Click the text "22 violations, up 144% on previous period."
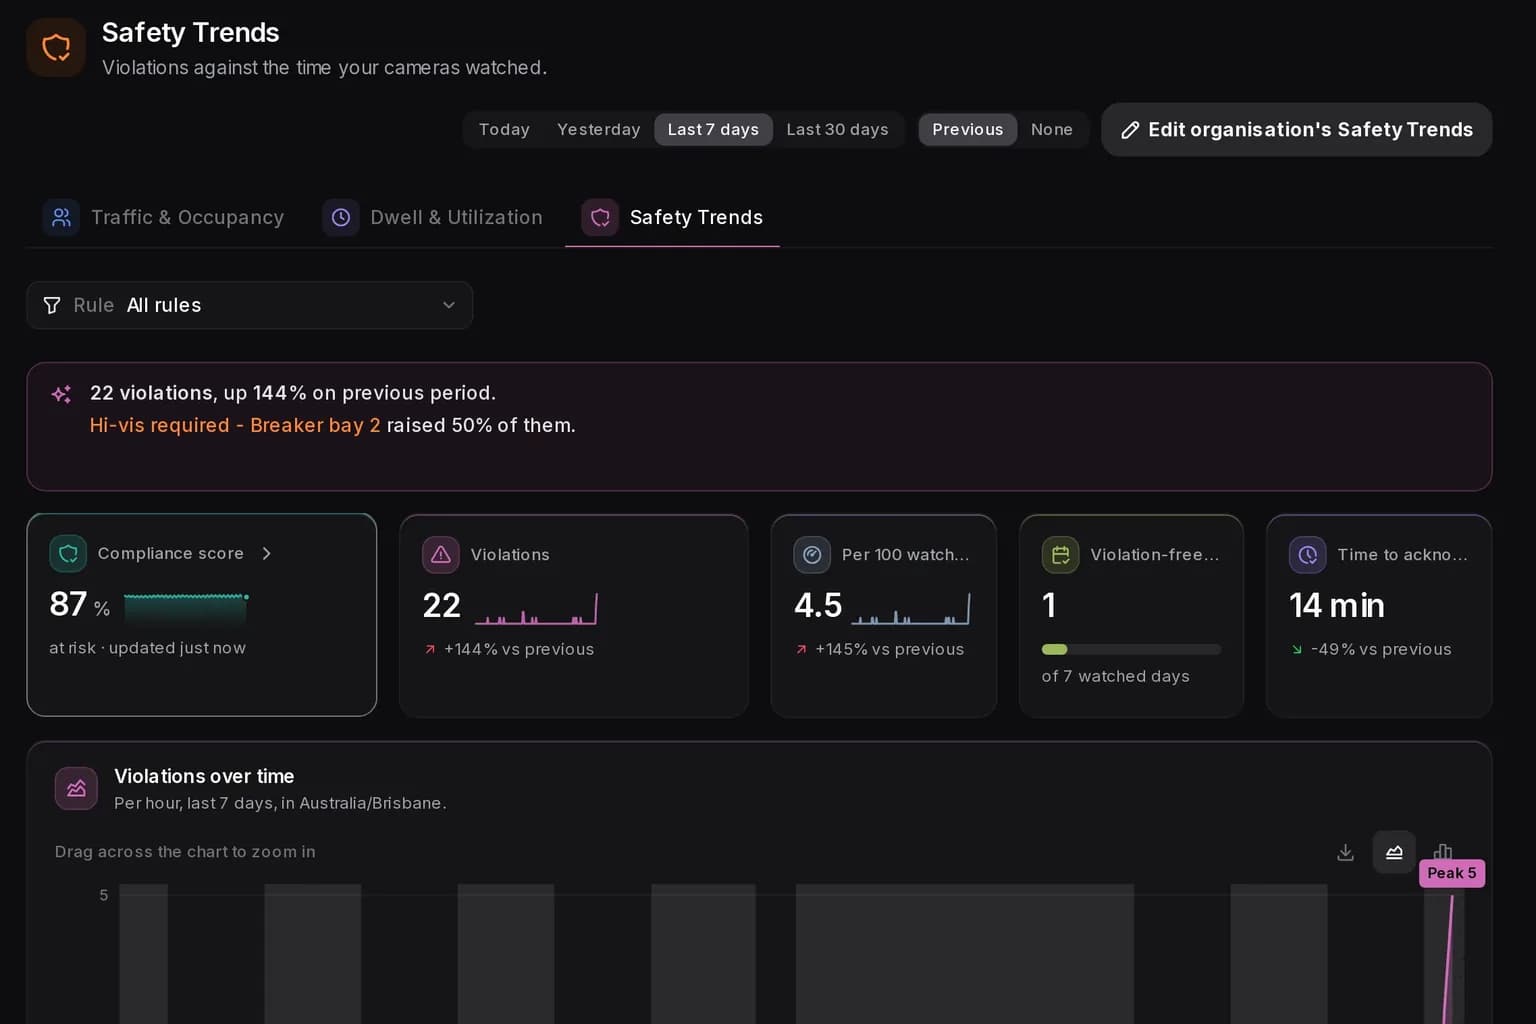Viewport: 1536px width, 1024px height. coord(293,393)
